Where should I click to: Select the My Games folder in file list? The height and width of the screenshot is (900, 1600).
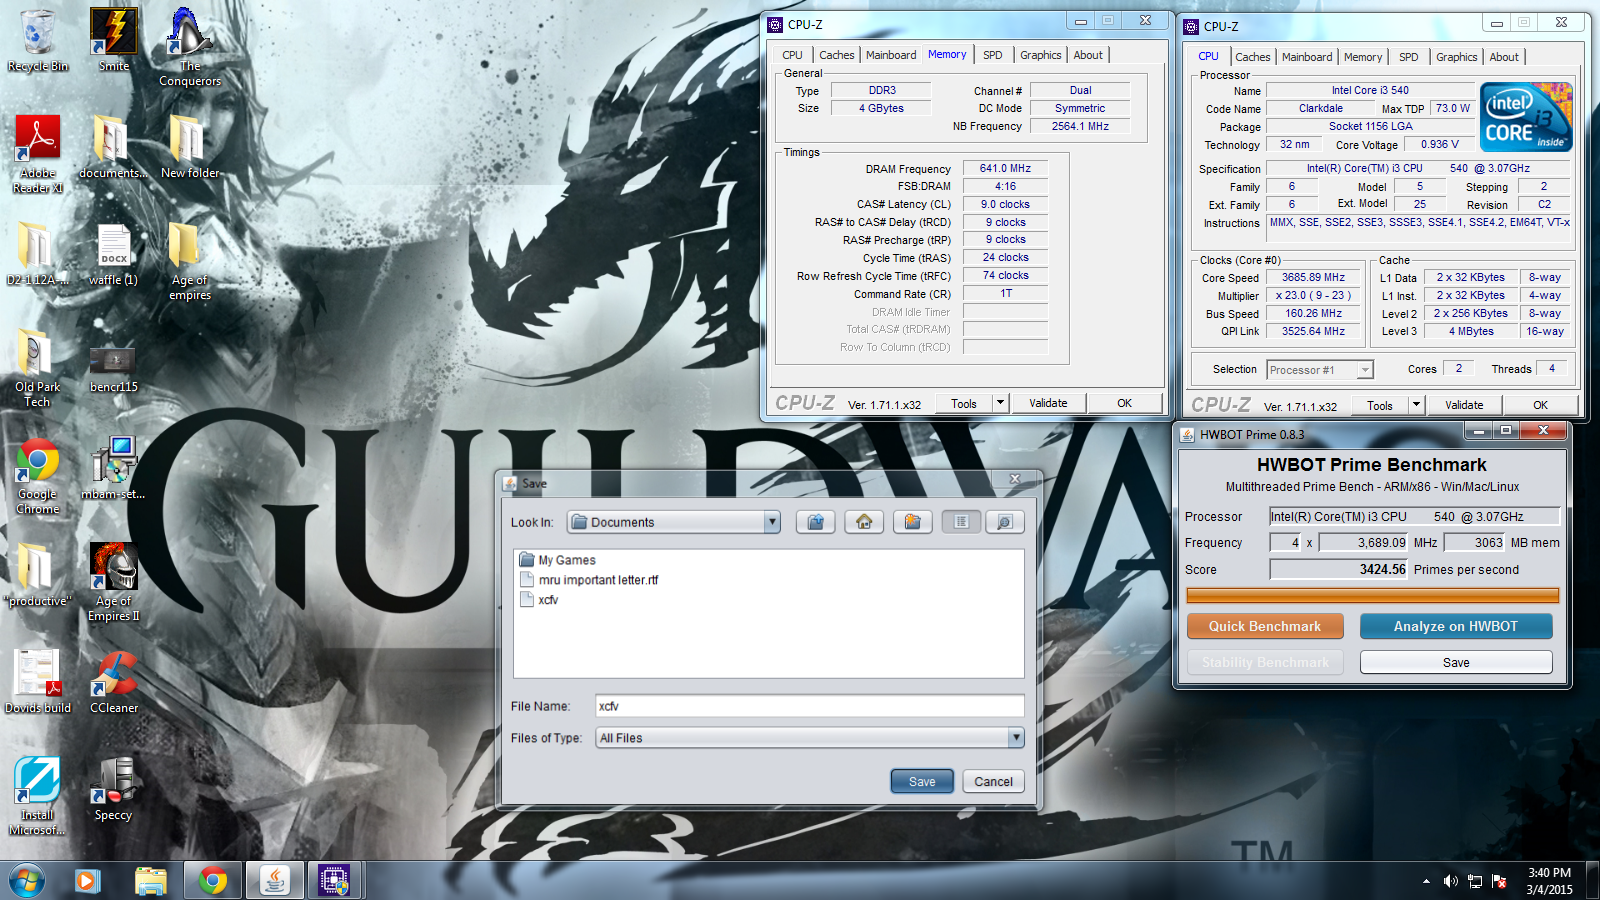(x=558, y=560)
